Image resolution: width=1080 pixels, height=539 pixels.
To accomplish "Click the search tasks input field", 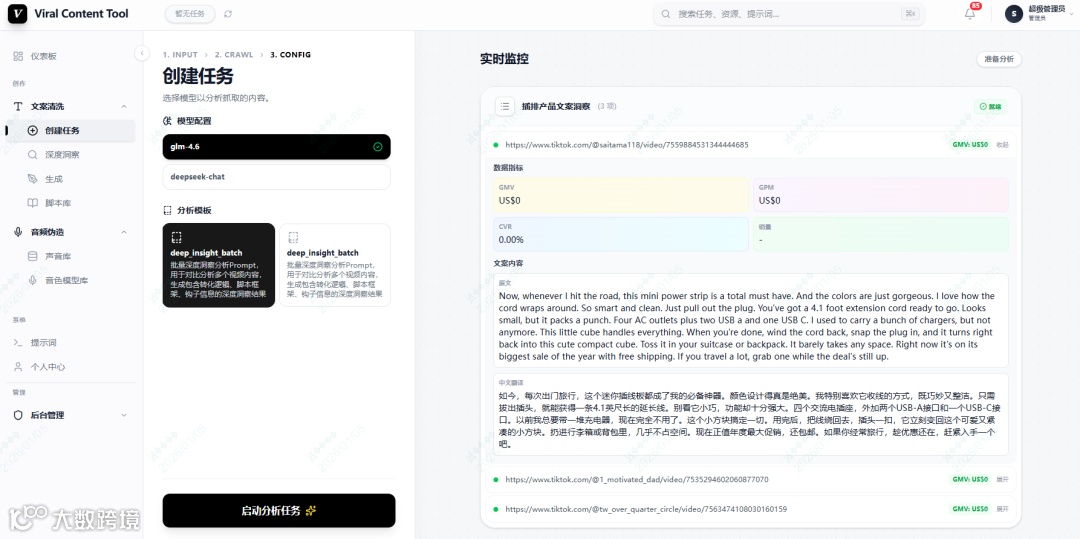I will tap(789, 14).
